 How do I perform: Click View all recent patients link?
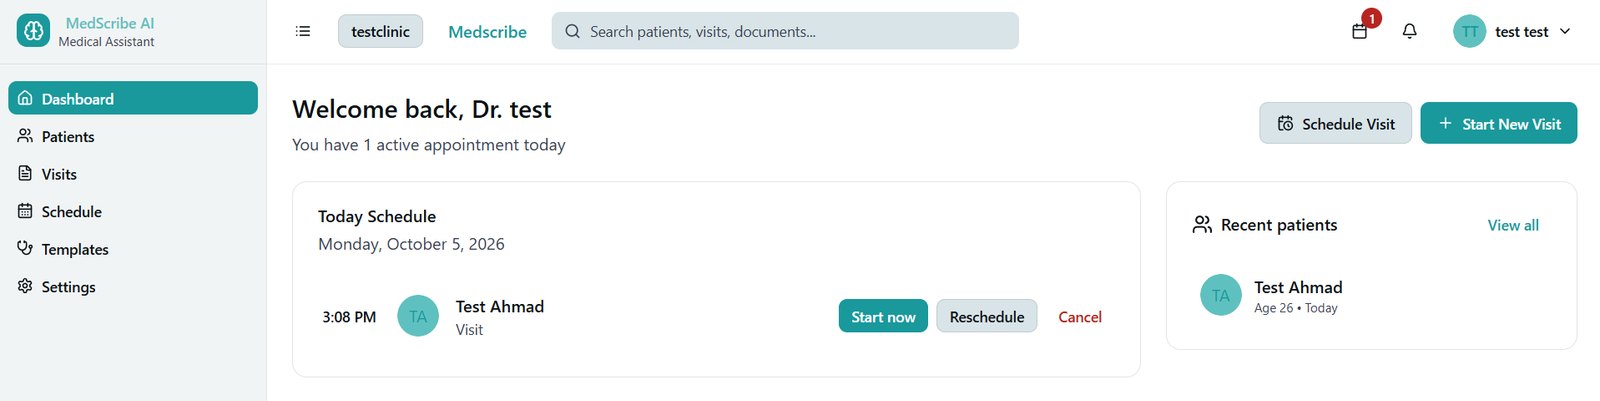click(1513, 225)
